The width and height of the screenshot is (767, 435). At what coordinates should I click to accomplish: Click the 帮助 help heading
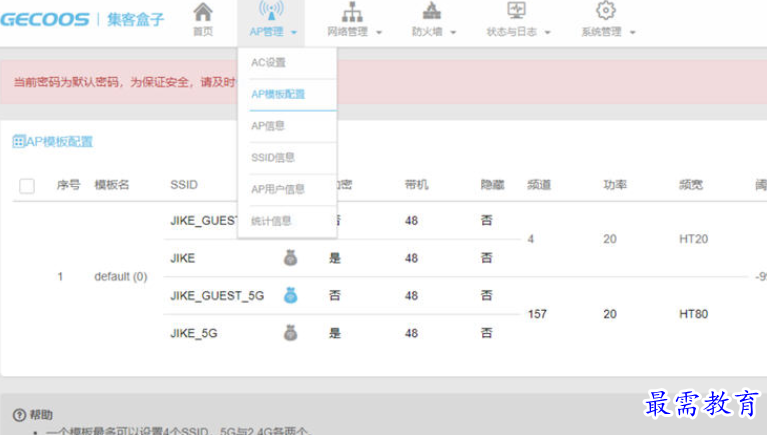coord(41,415)
